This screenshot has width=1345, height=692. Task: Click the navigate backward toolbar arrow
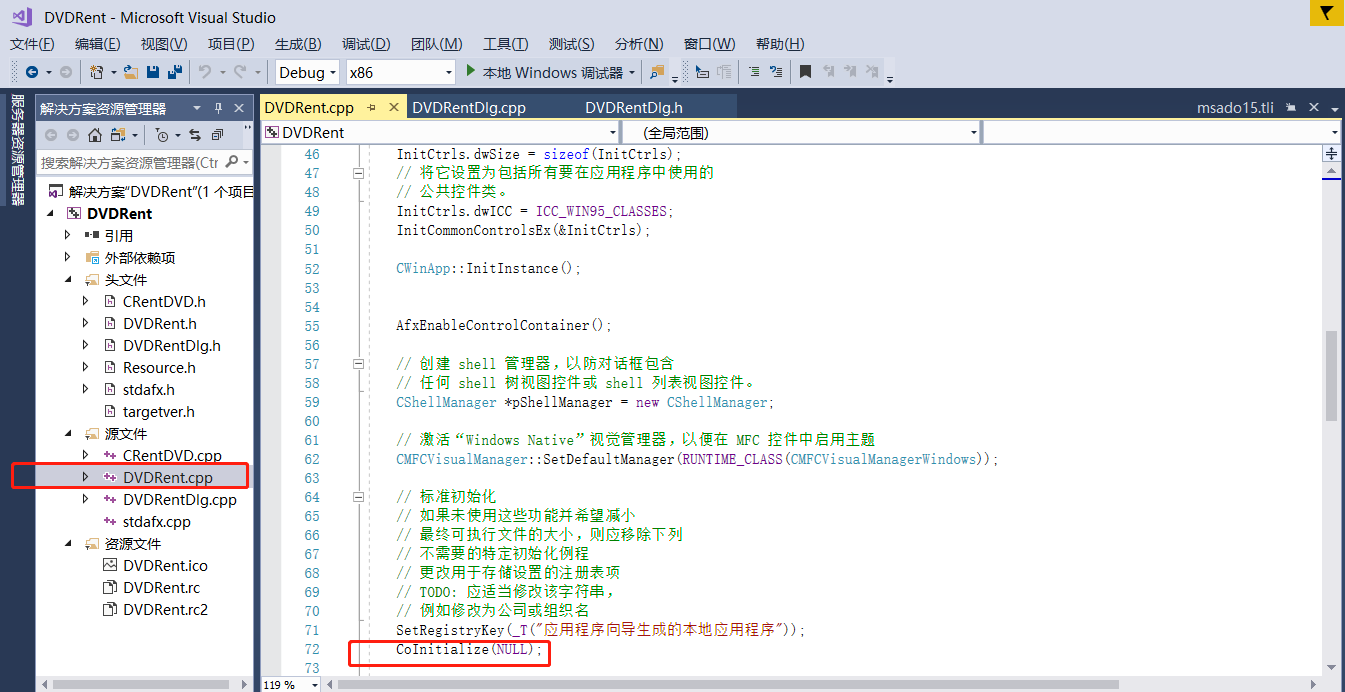click(x=32, y=72)
